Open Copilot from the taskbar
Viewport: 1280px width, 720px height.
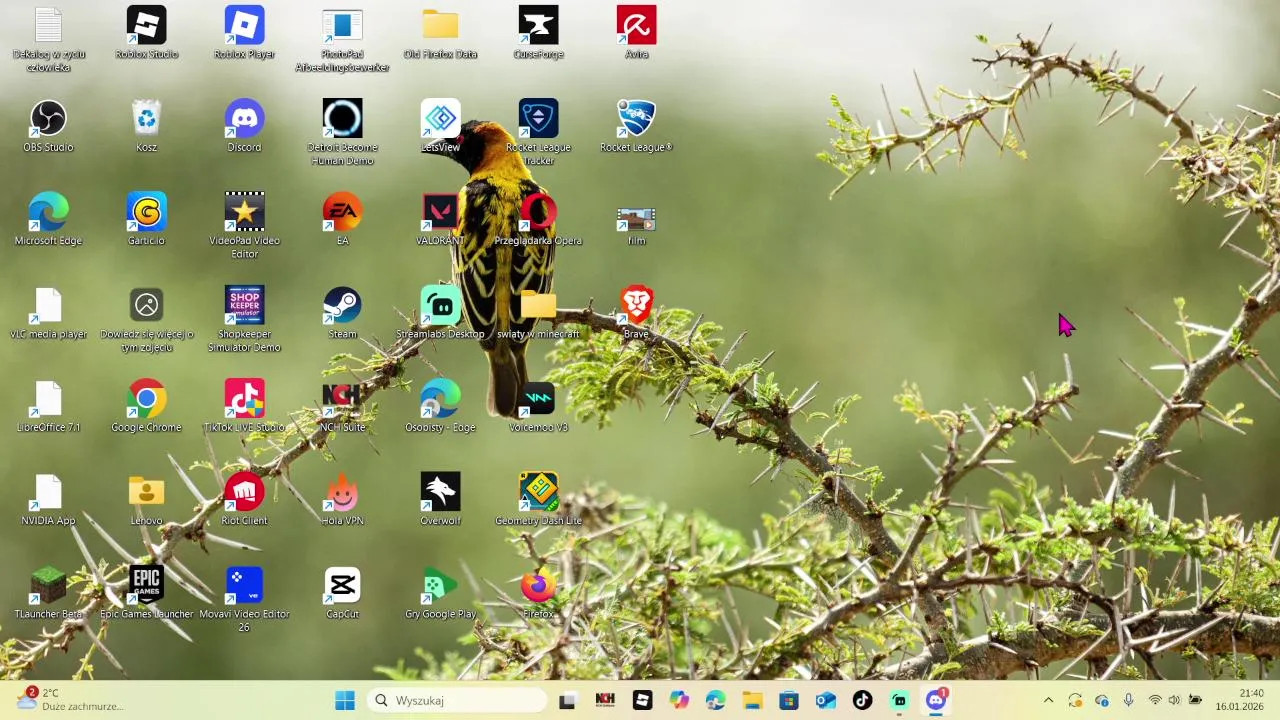click(x=679, y=700)
